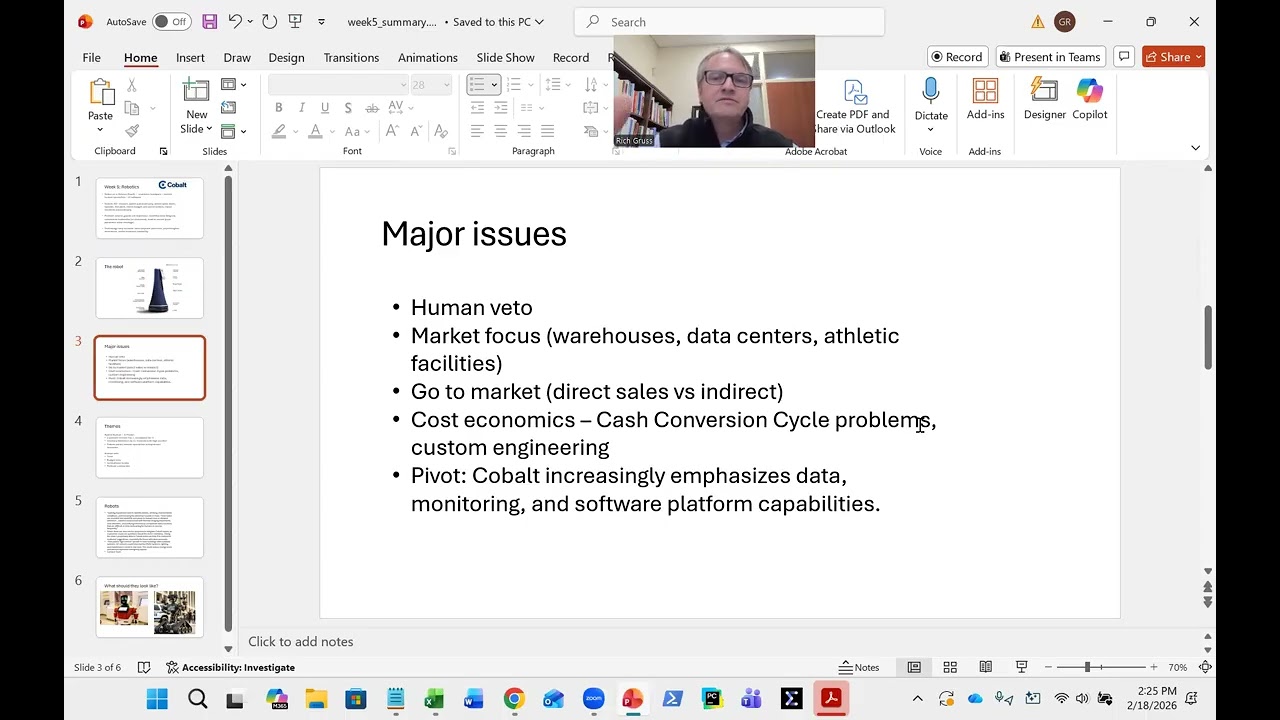Toggle Italic formatting
The width and height of the screenshot is (1280, 720).
(x=301, y=108)
